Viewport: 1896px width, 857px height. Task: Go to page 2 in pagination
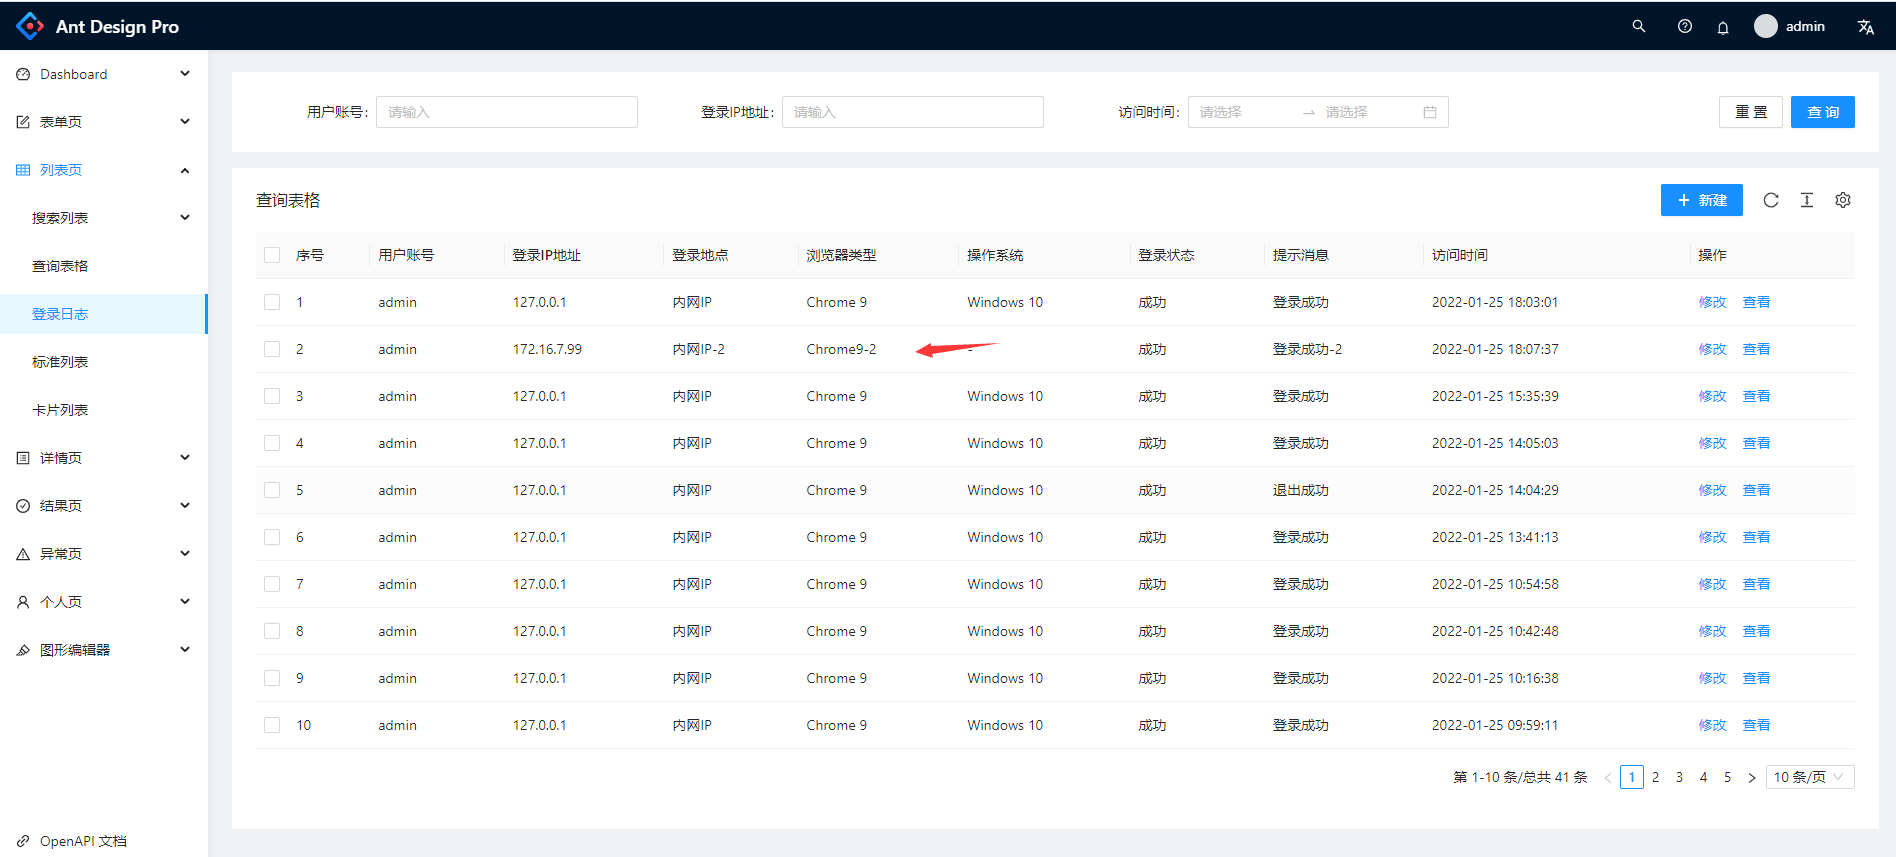click(x=1656, y=777)
